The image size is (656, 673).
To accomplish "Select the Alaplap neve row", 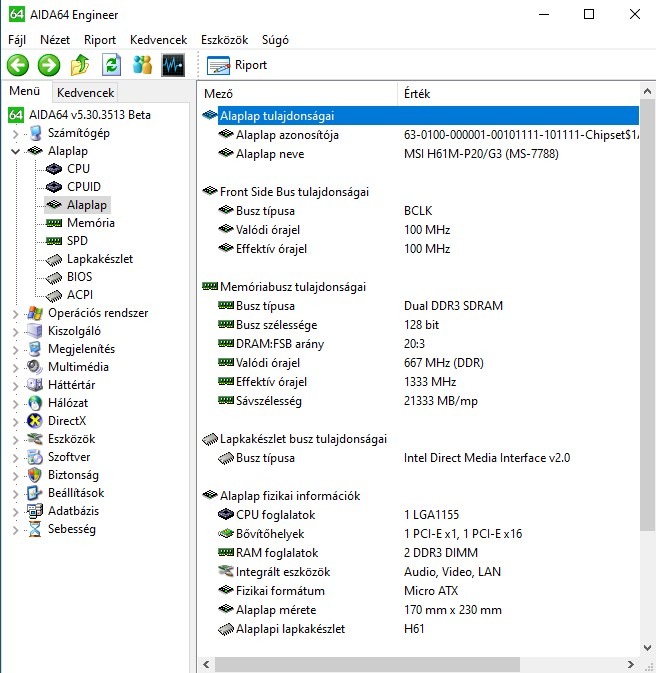I will [419, 154].
